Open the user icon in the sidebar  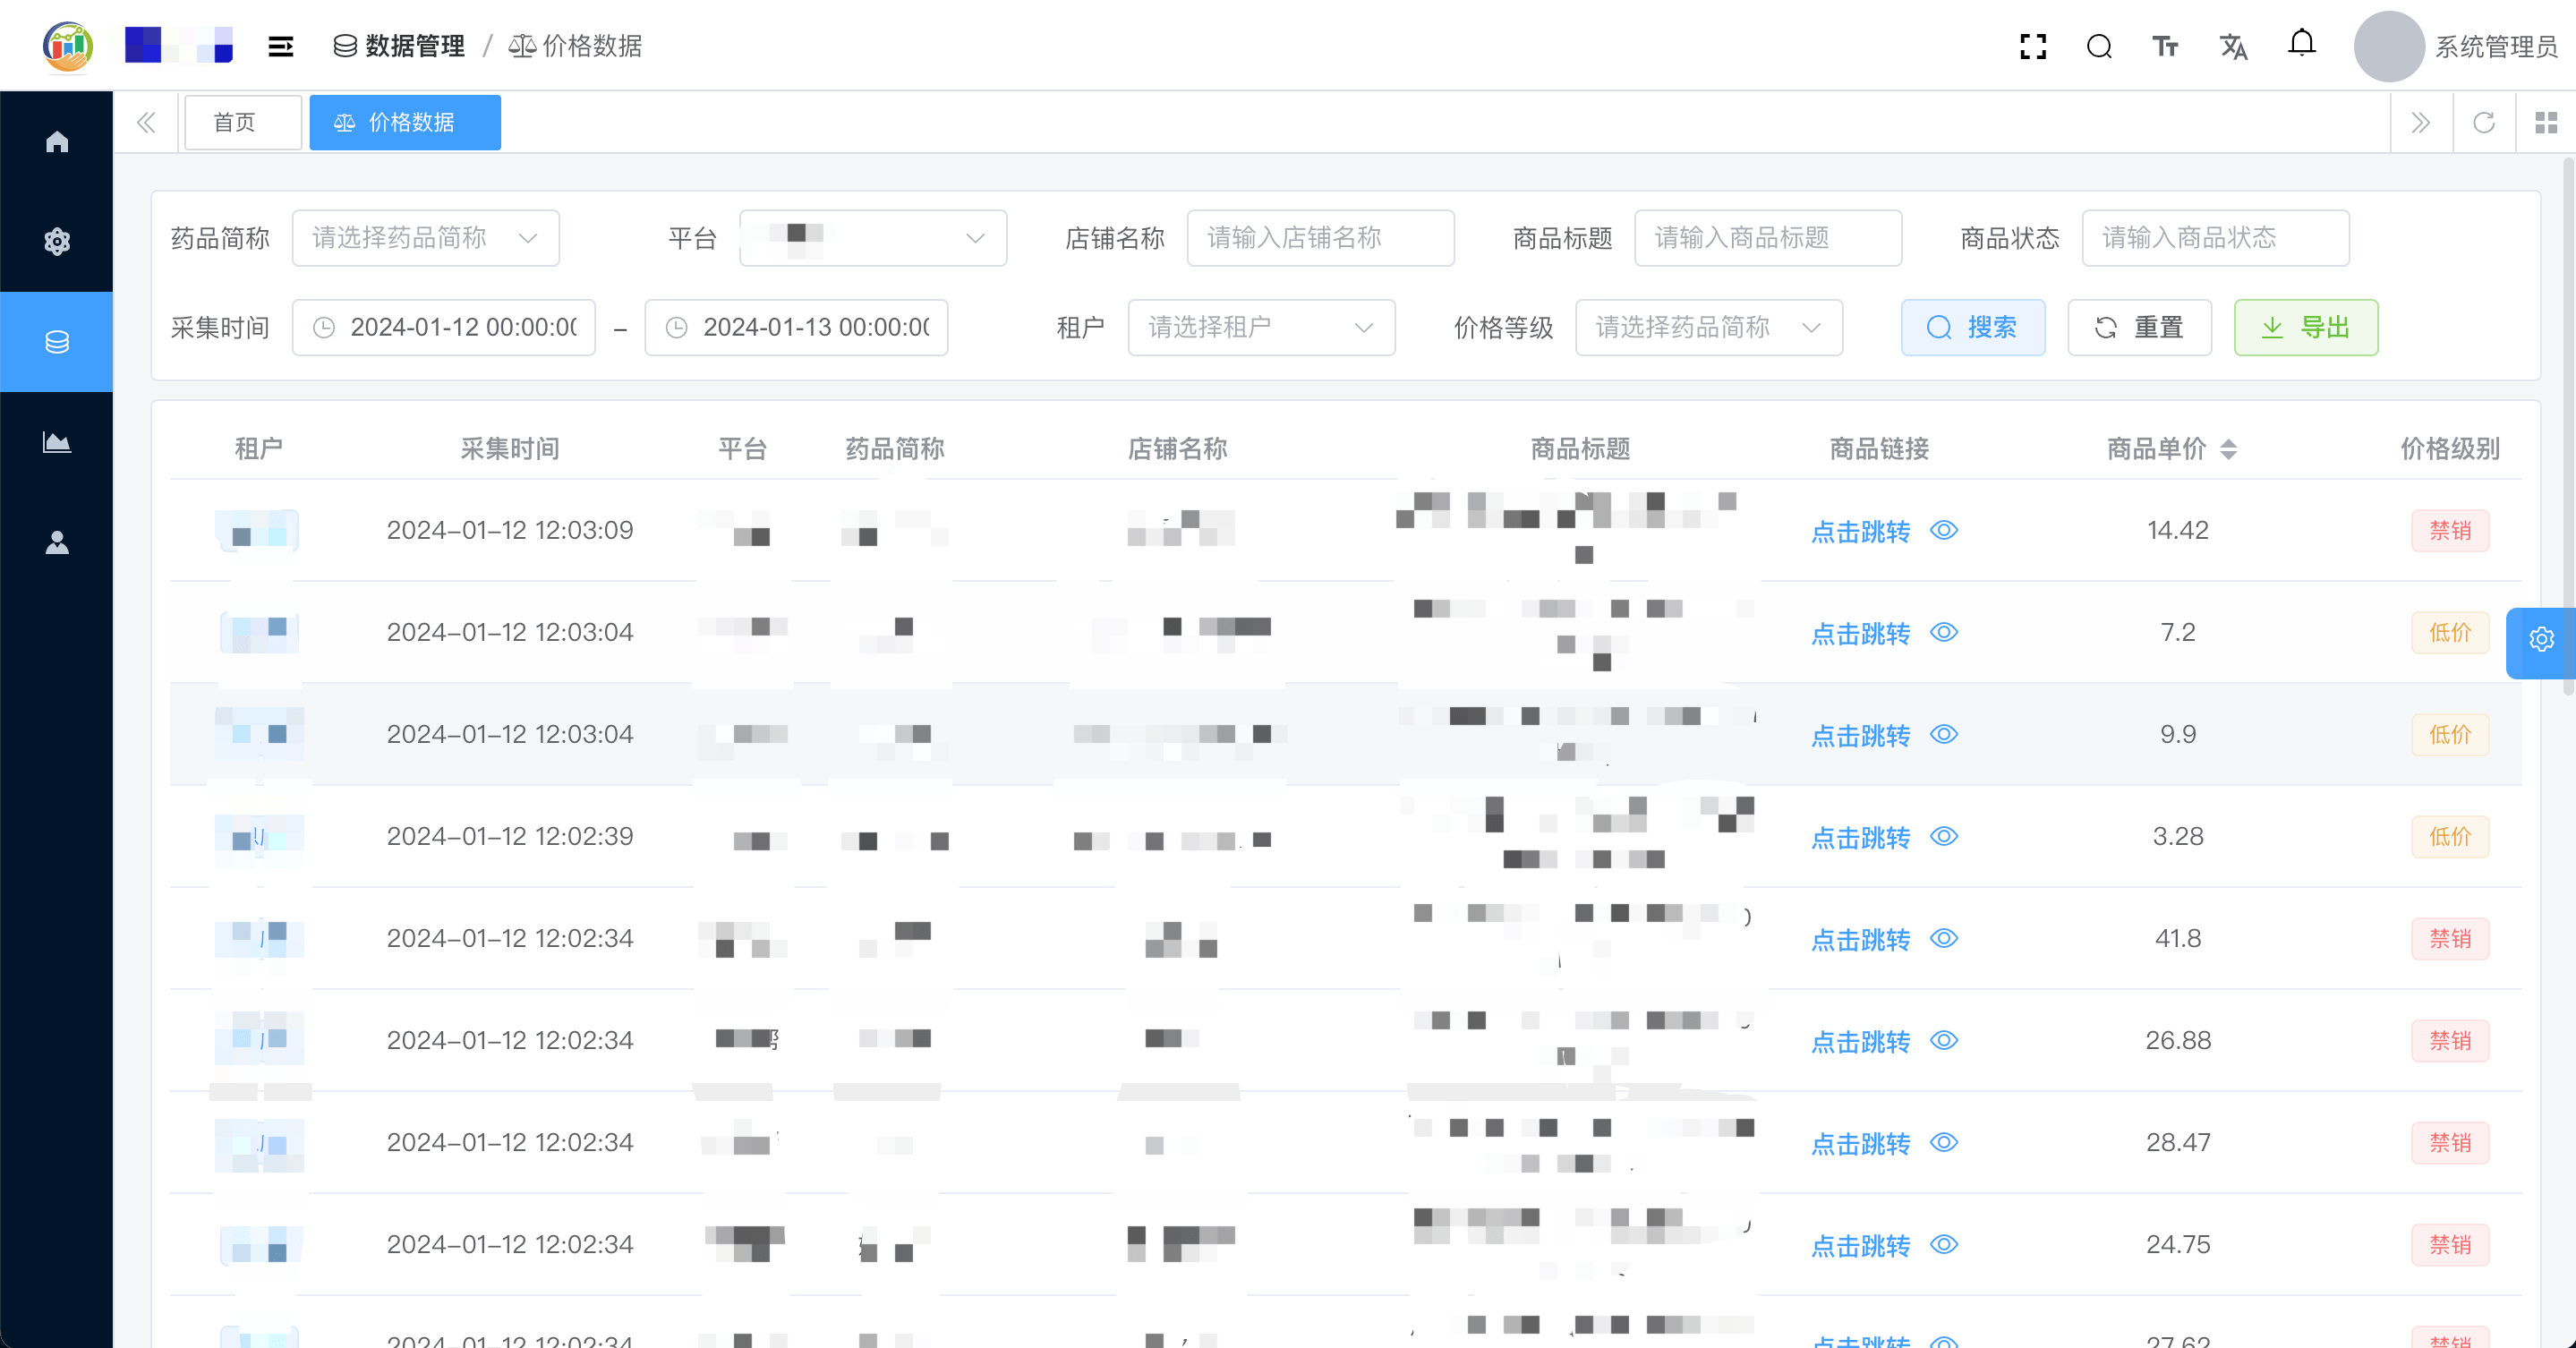[57, 542]
